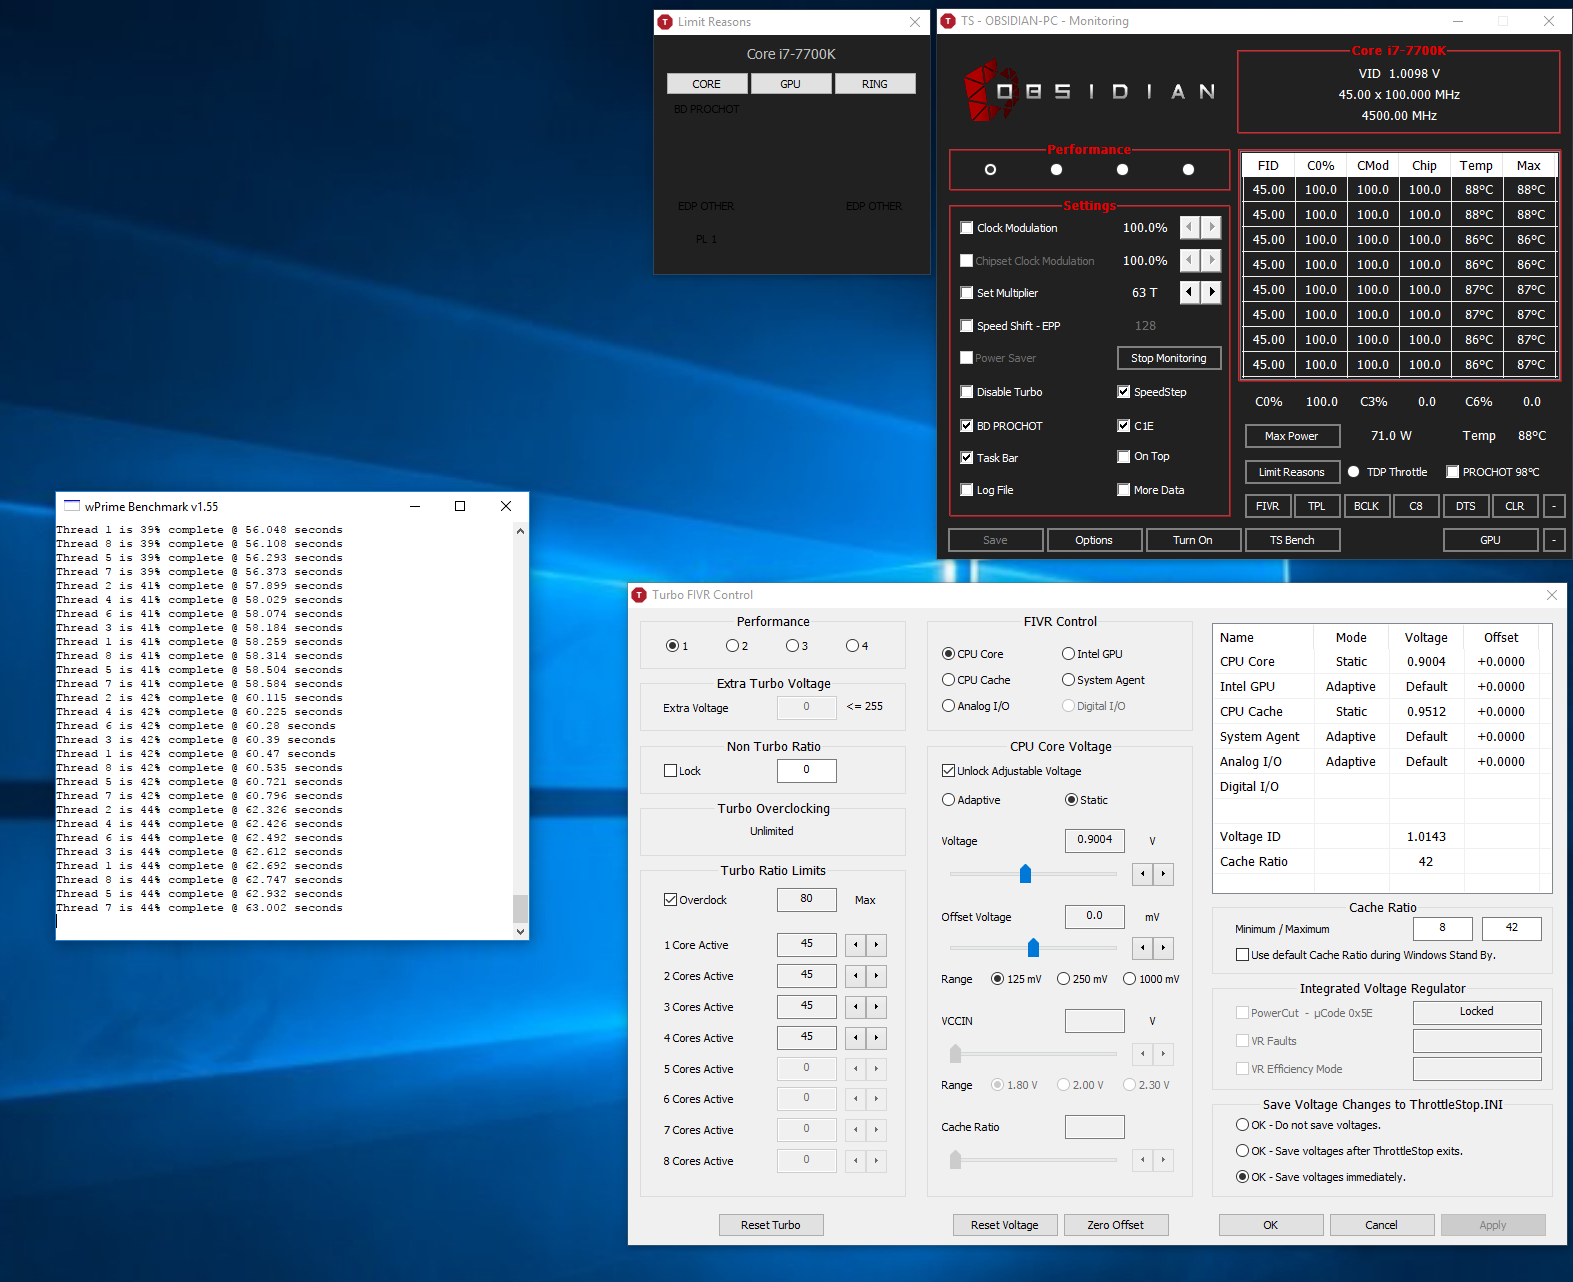Decrease 4 Cores Active ratio arrow
1573x1282 pixels.
tap(855, 1038)
